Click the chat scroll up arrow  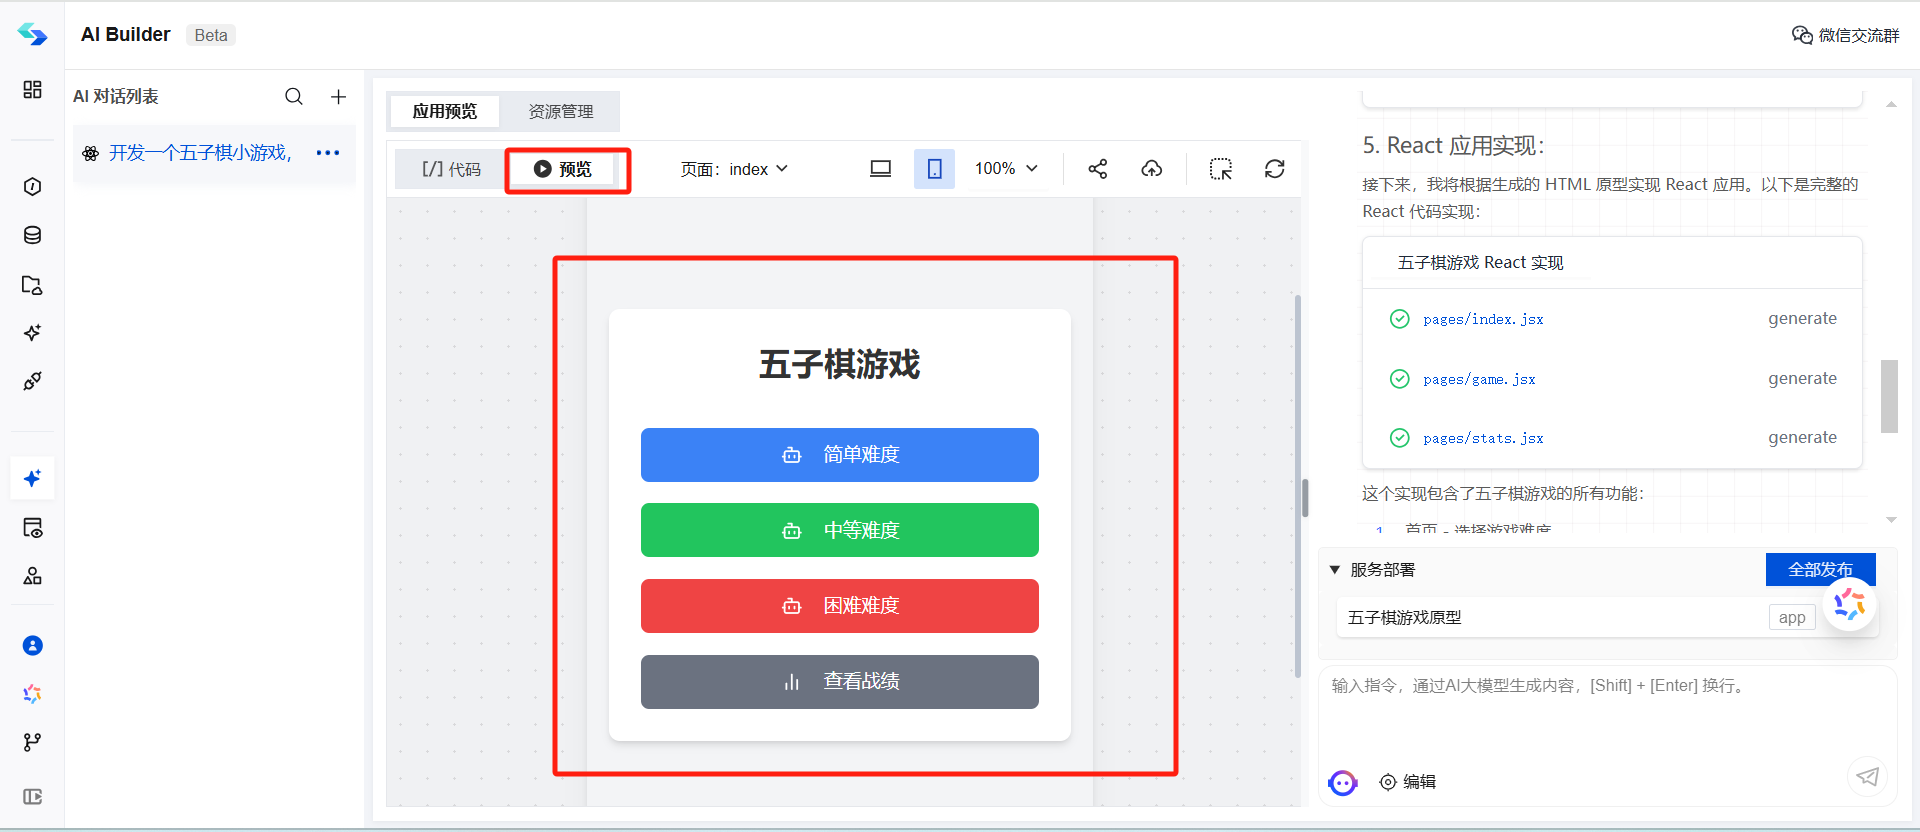click(1891, 104)
